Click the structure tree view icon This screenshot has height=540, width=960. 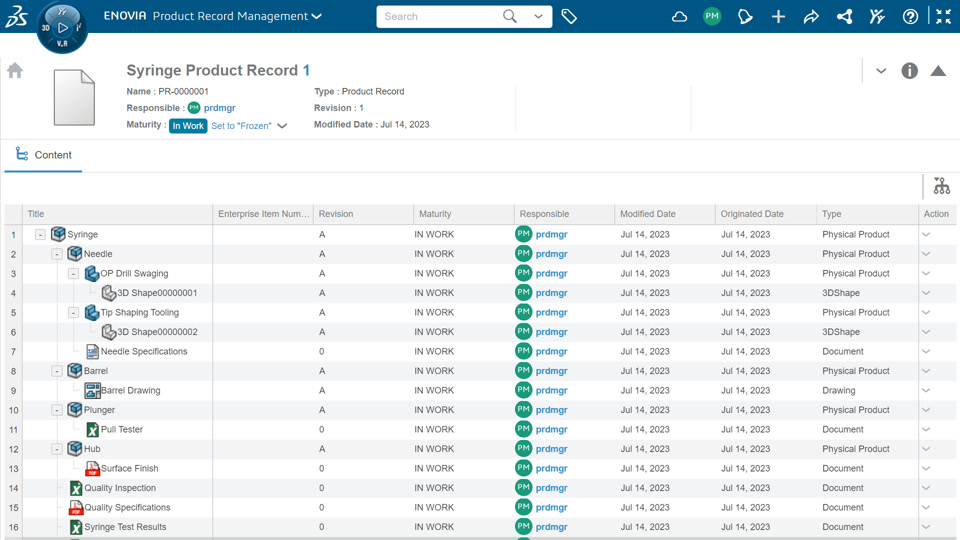(941, 186)
